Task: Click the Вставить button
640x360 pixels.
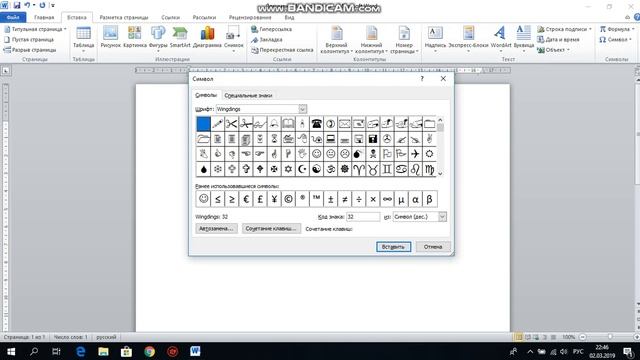Action: pos(393,247)
